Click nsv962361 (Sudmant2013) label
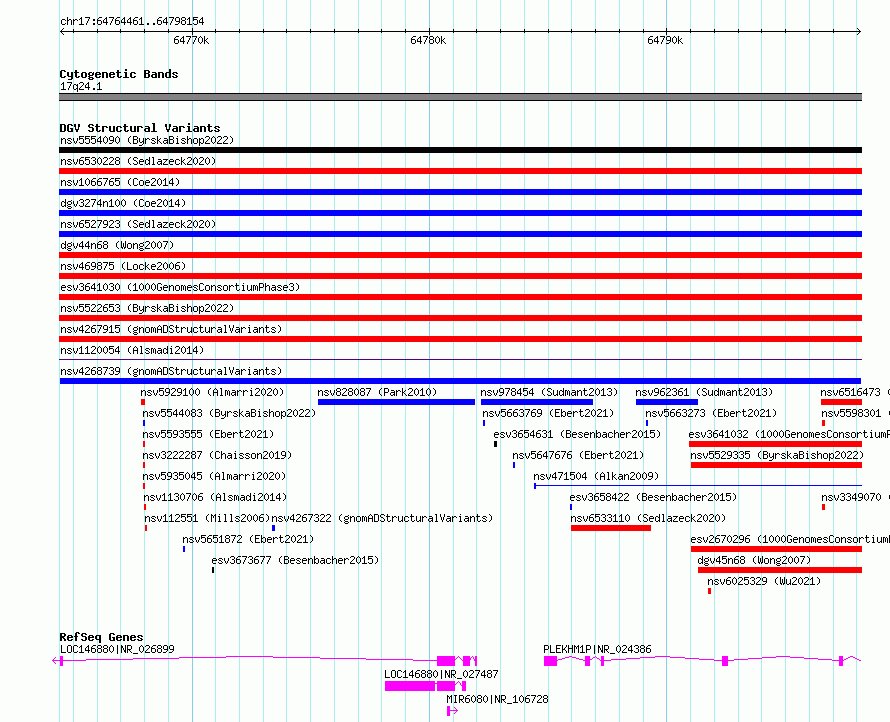Viewport: 890px width, 722px height. coord(704,392)
